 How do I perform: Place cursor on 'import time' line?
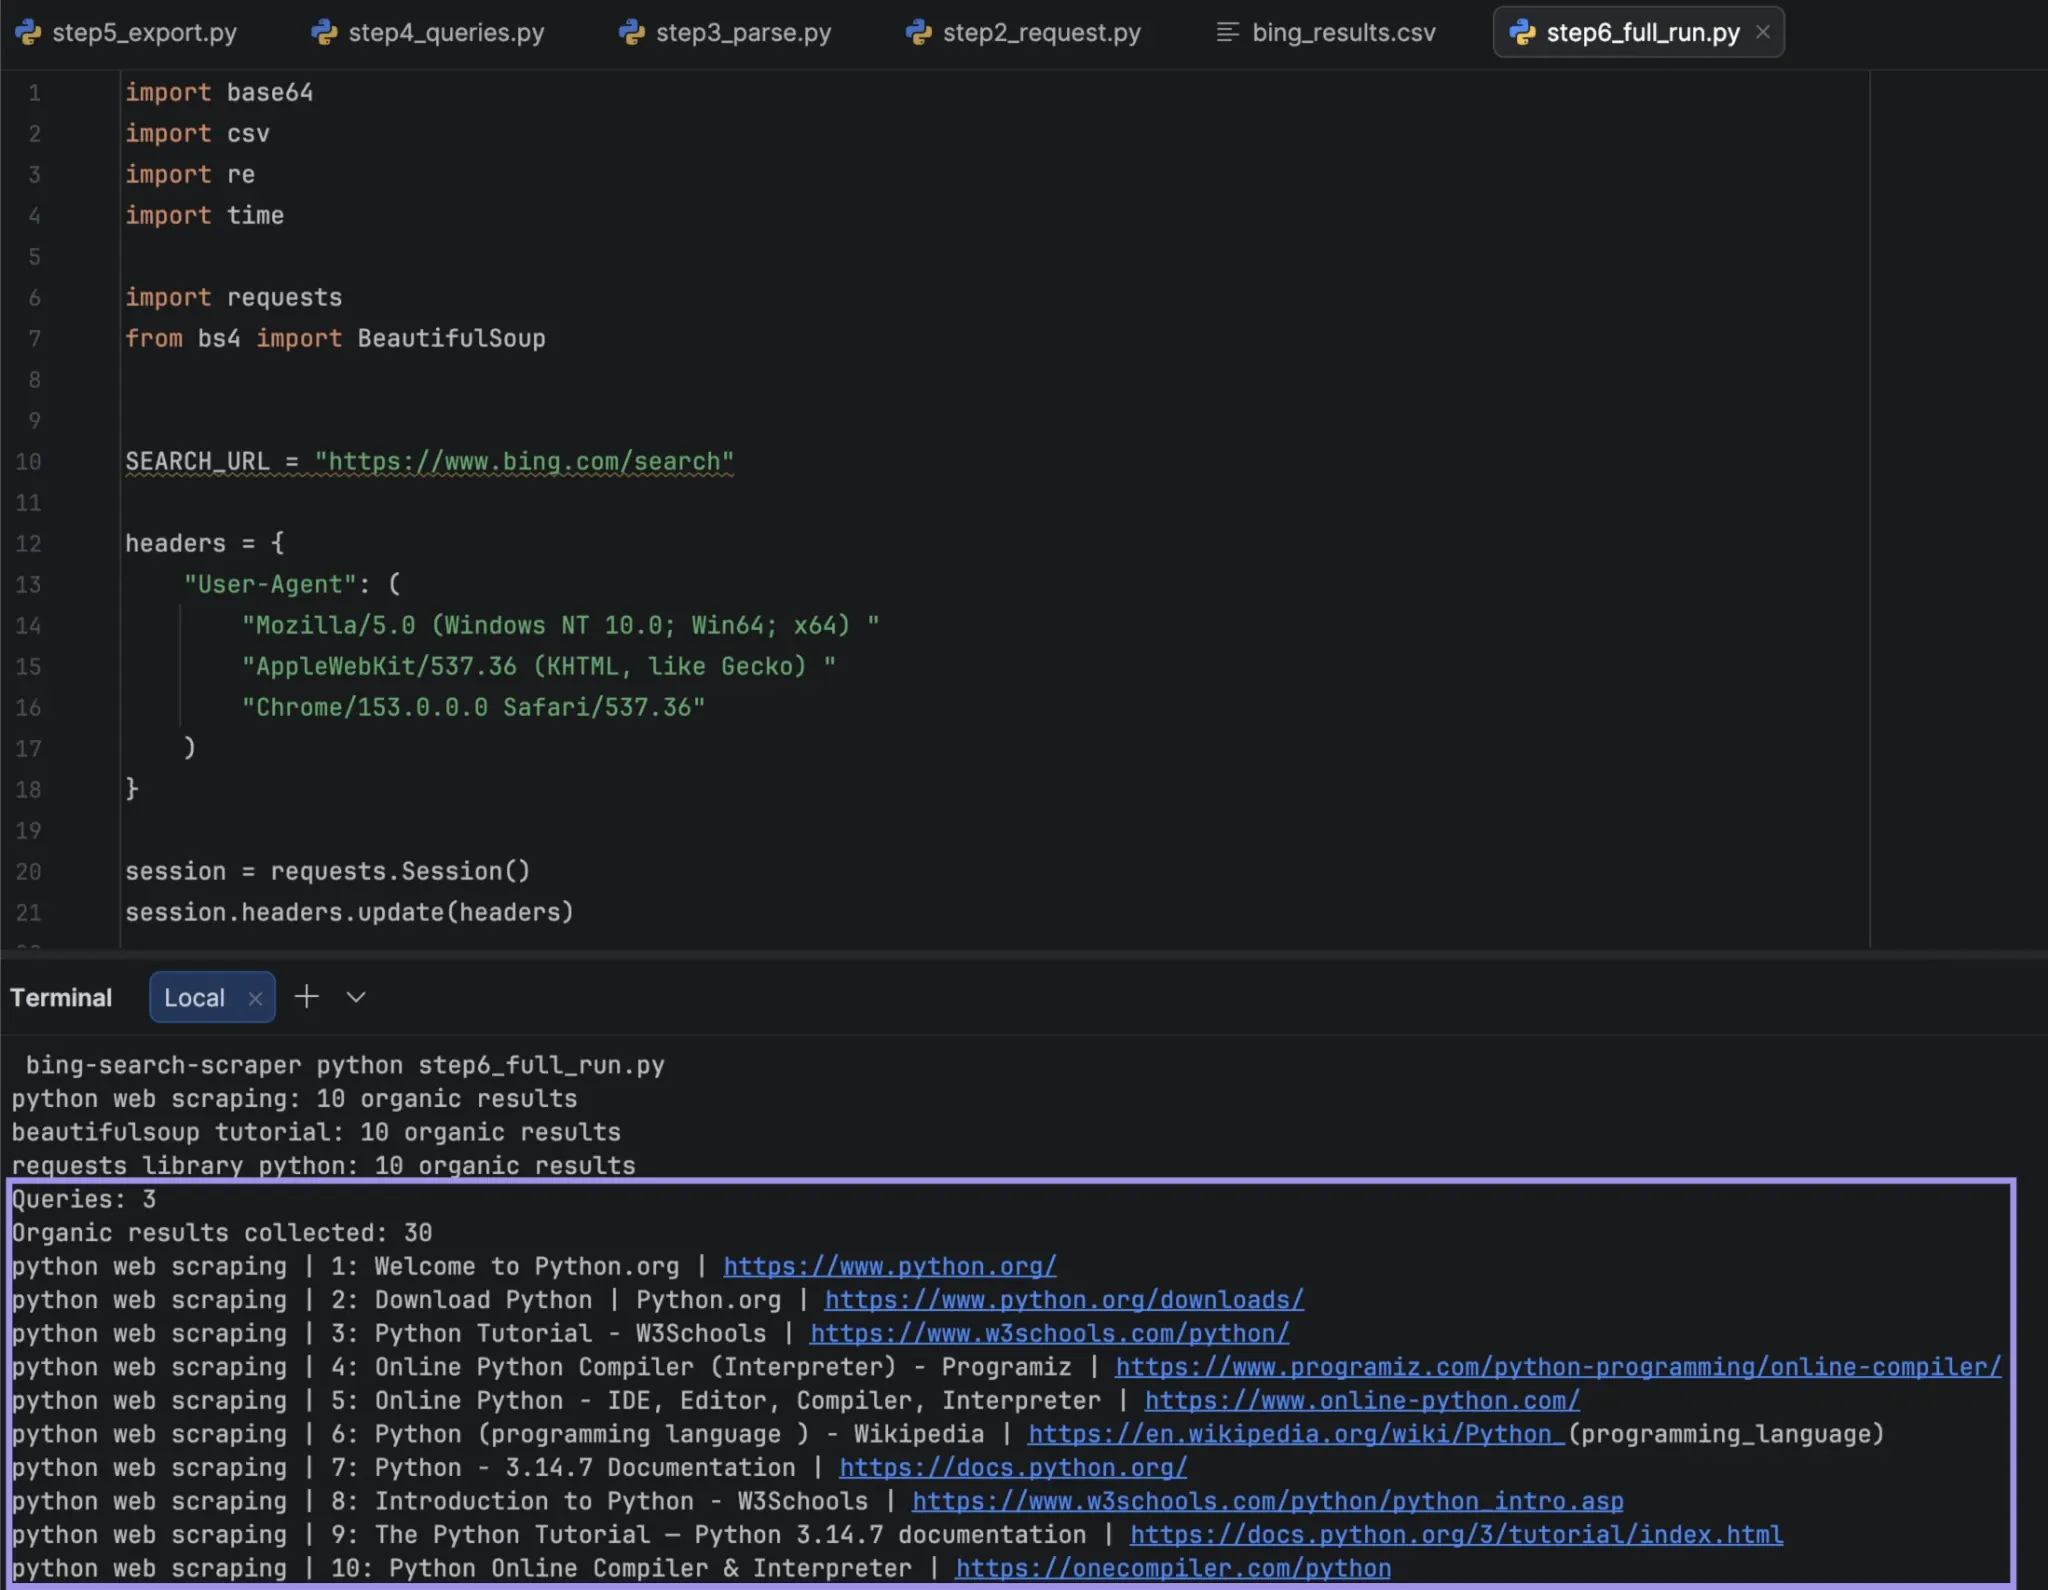(x=204, y=215)
